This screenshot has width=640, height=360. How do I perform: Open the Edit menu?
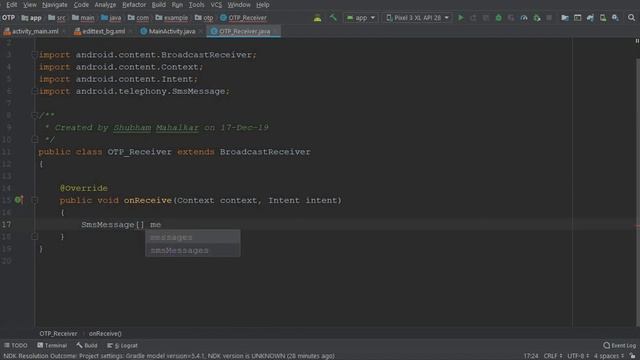coord(11,5)
